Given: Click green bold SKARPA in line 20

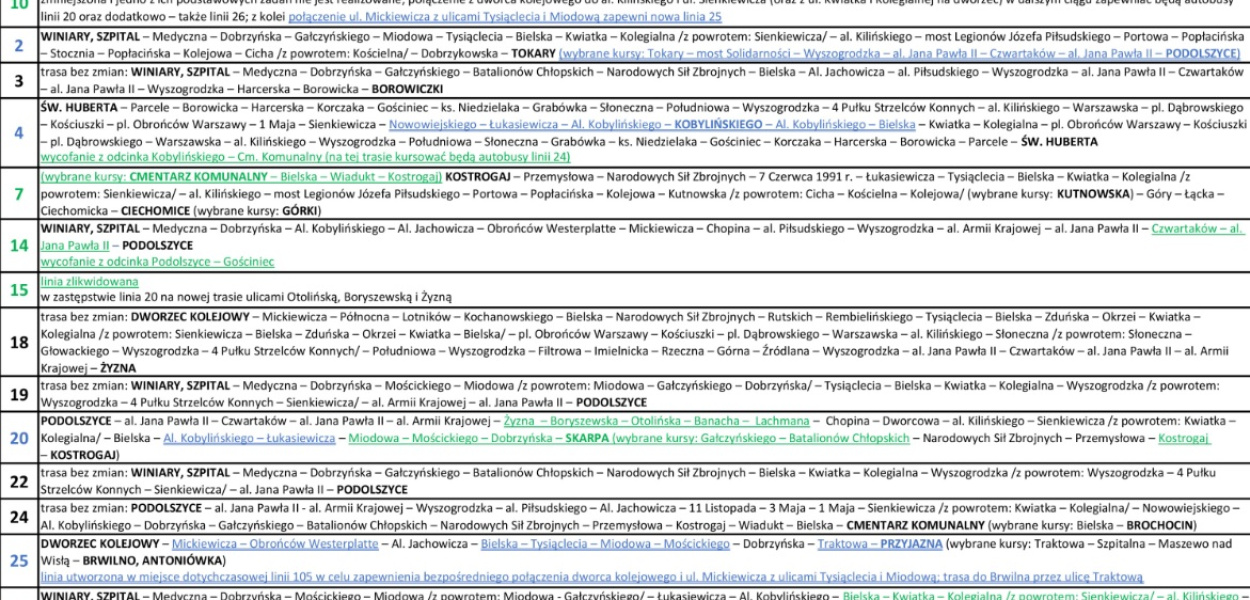Looking at the screenshot, I should 587,439.
